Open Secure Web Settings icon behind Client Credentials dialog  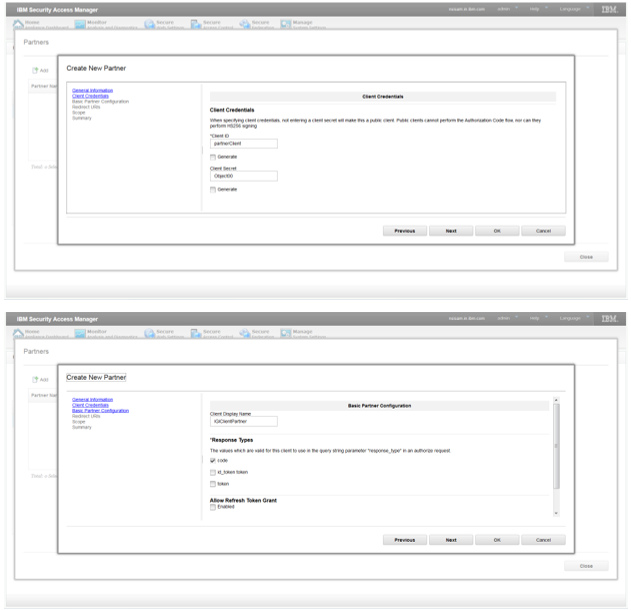pyautogui.click(x=150, y=25)
